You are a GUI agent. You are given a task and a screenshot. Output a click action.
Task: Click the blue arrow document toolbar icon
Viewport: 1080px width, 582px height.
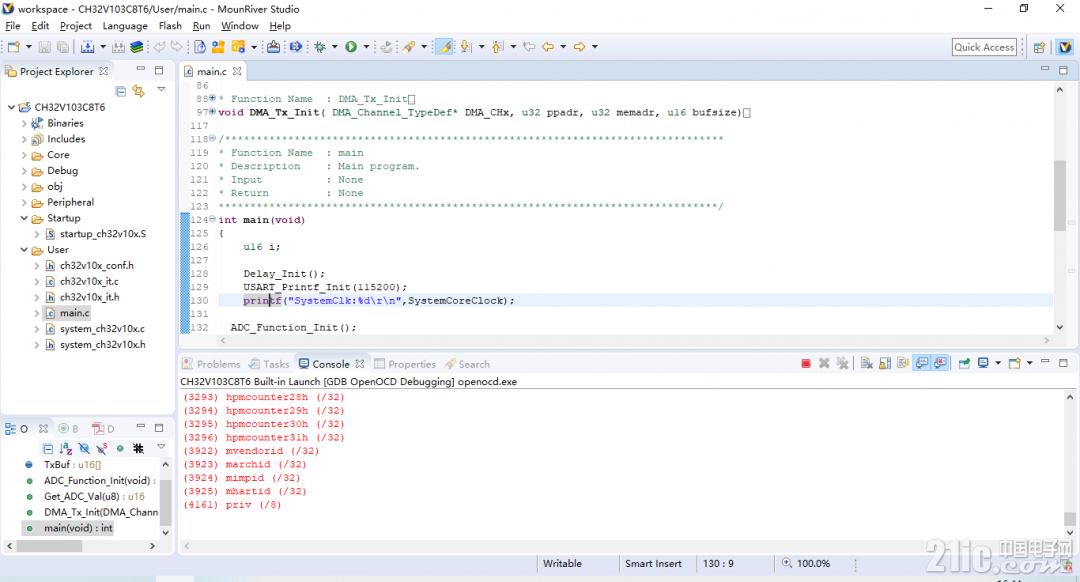pyautogui.click(x=295, y=47)
